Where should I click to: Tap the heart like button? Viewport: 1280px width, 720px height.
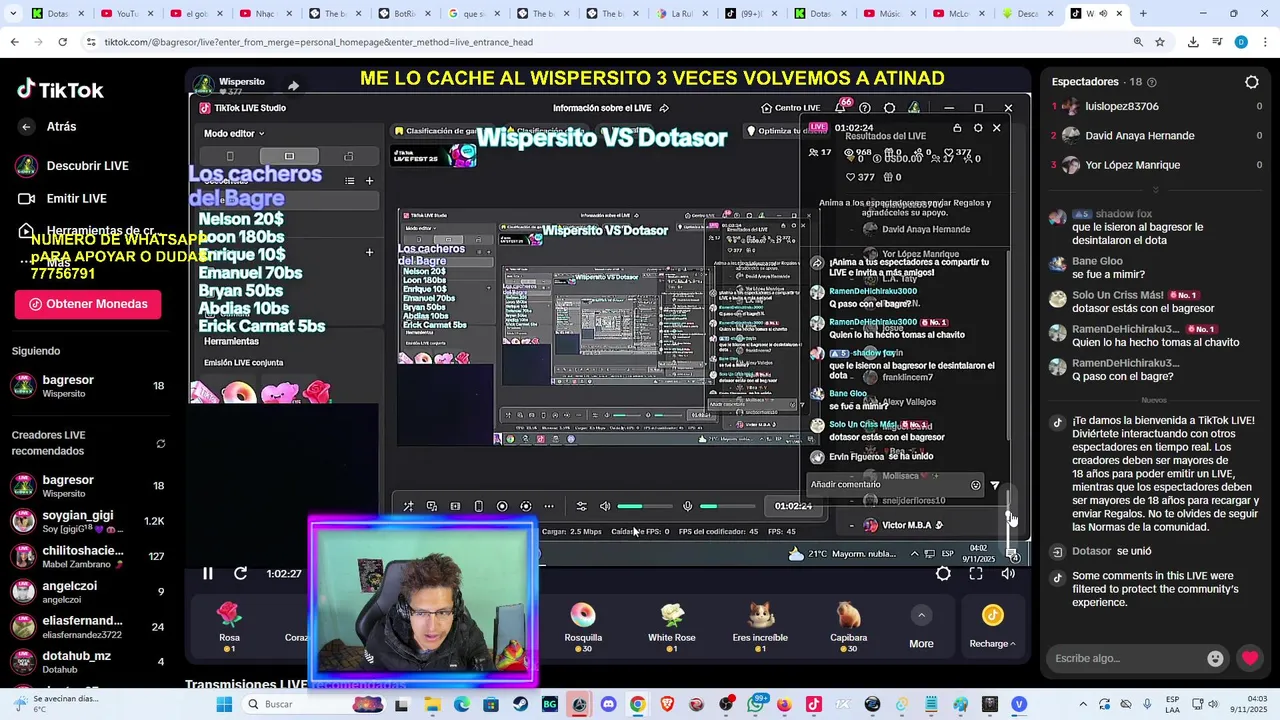coord(1250,658)
